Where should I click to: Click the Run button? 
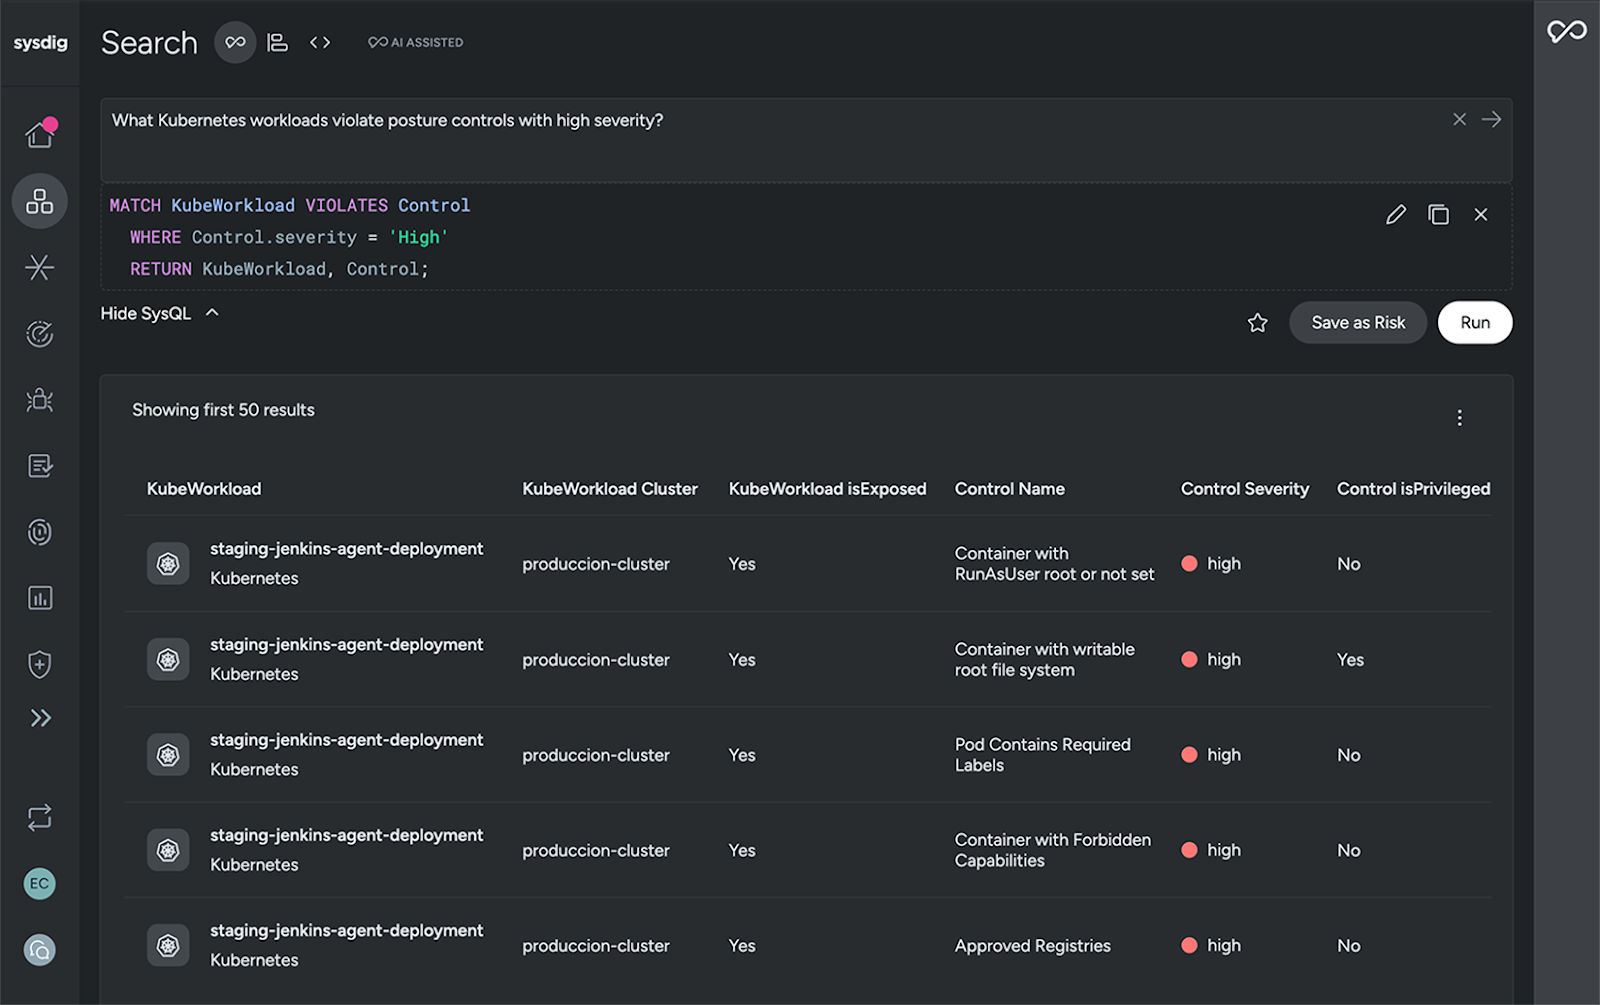(x=1474, y=323)
